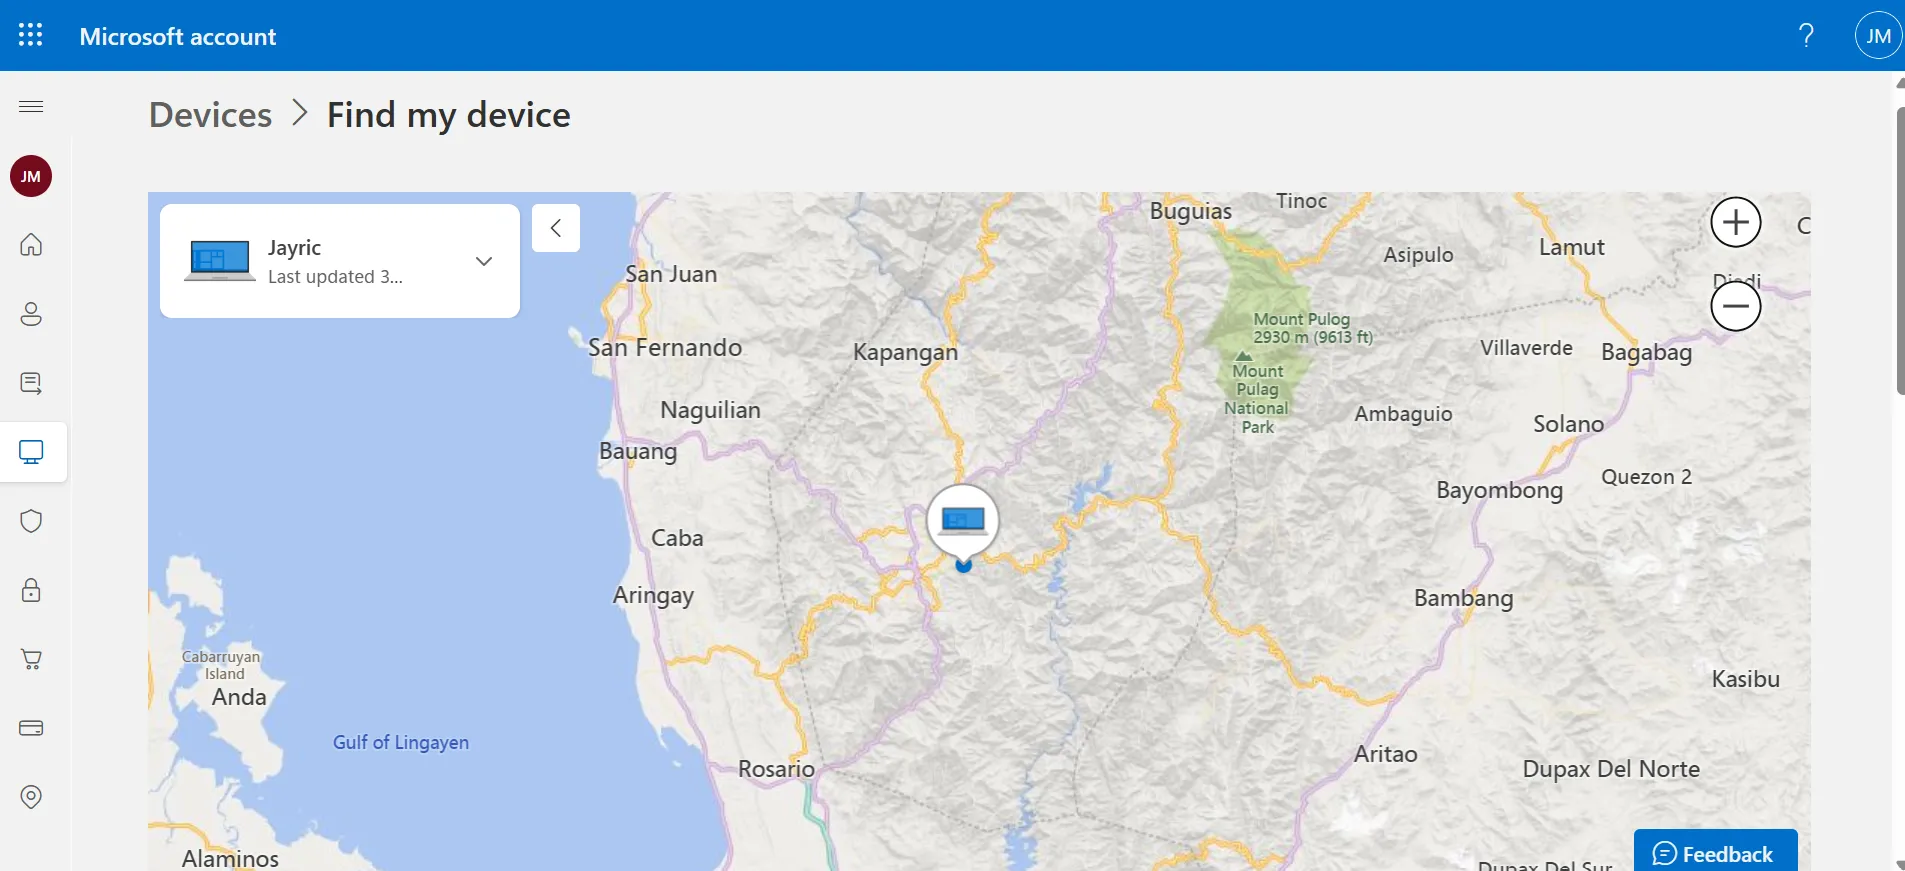The image size is (1905, 871).
Task: Click the Jayric device name text
Action: [x=294, y=247]
